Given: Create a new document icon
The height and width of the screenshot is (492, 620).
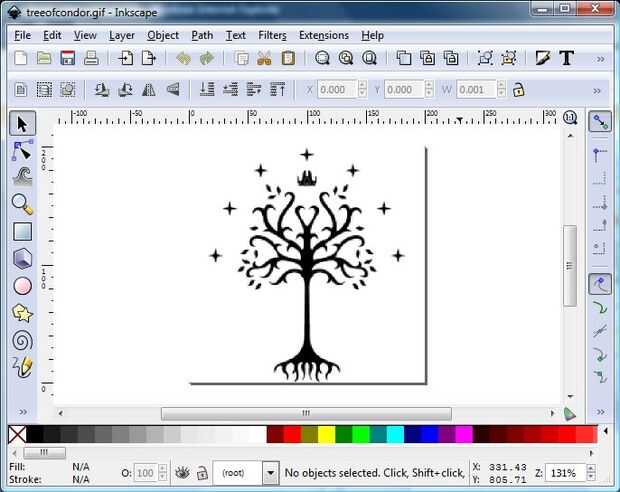Looking at the screenshot, I should click(x=21, y=58).
